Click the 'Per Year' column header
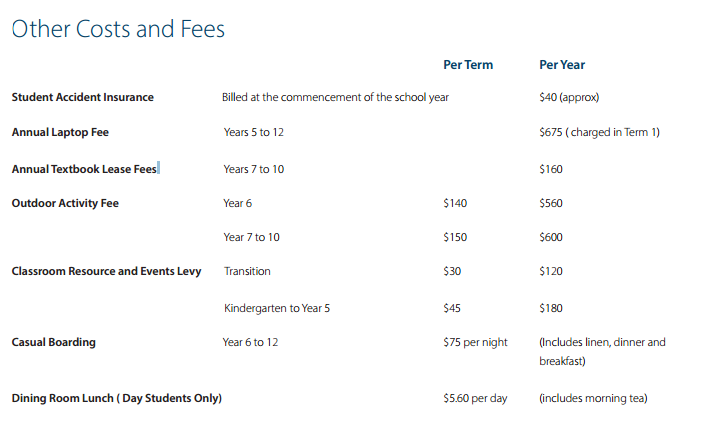 pos(562,65)
